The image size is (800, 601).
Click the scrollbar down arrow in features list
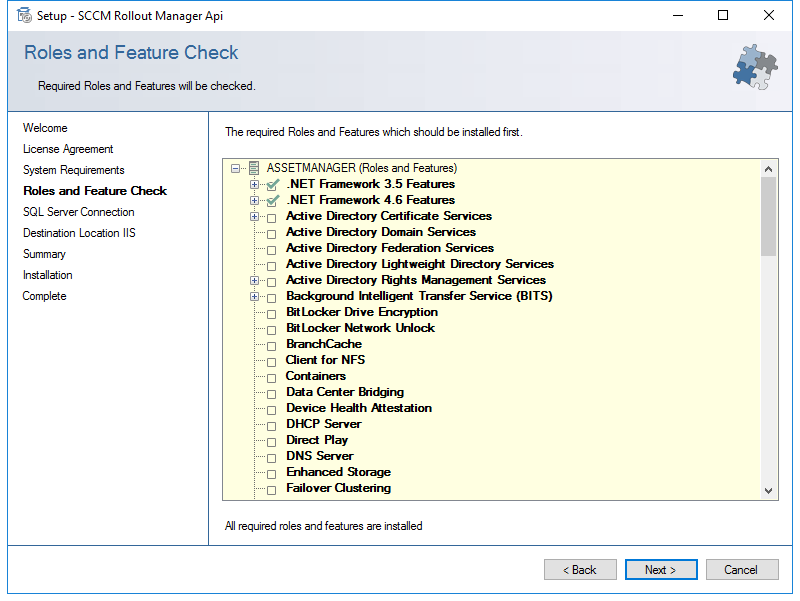click(768, 491)
